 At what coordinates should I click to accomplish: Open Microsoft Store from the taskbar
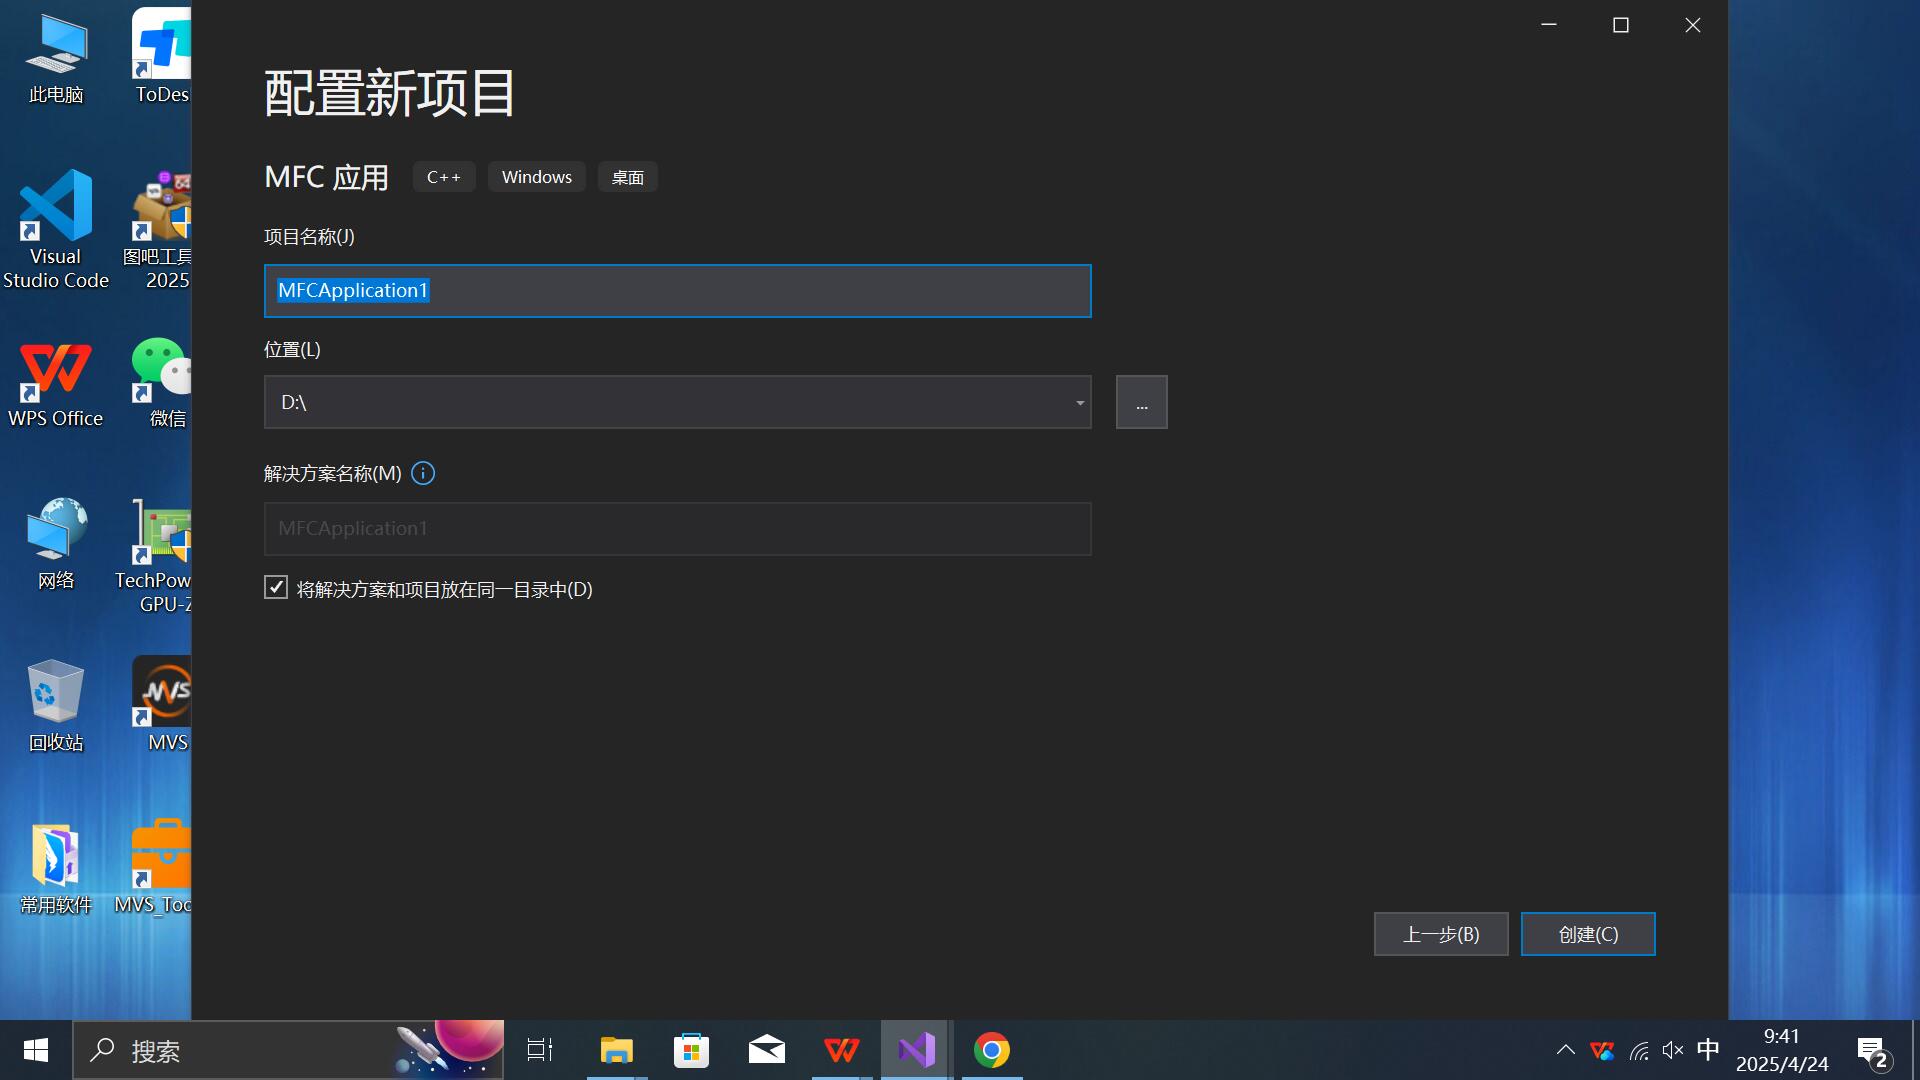point(691,1050)
